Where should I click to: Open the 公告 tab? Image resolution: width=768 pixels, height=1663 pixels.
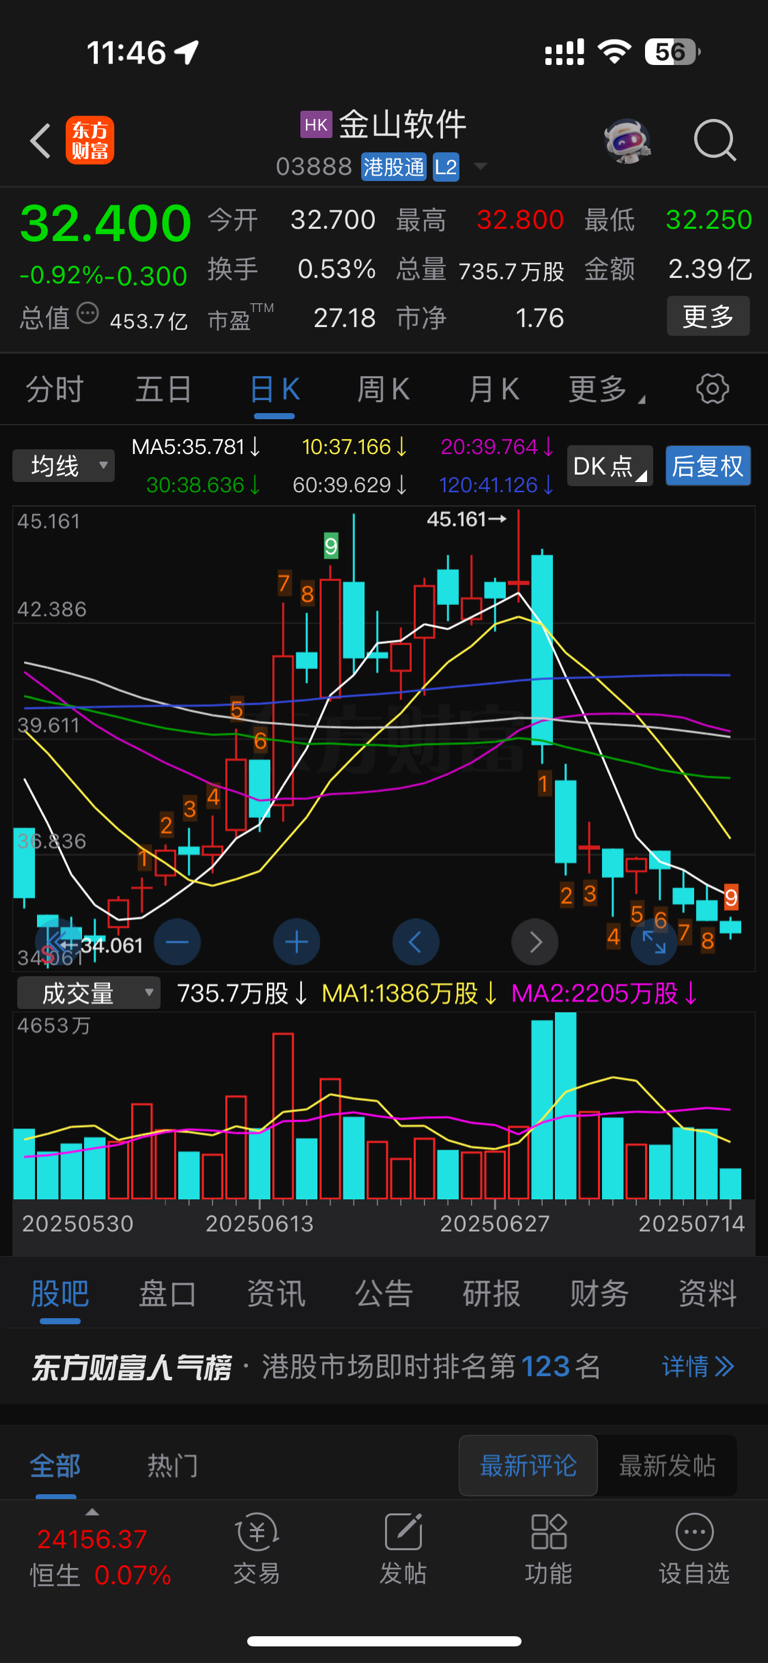(x=384, y=1293)
